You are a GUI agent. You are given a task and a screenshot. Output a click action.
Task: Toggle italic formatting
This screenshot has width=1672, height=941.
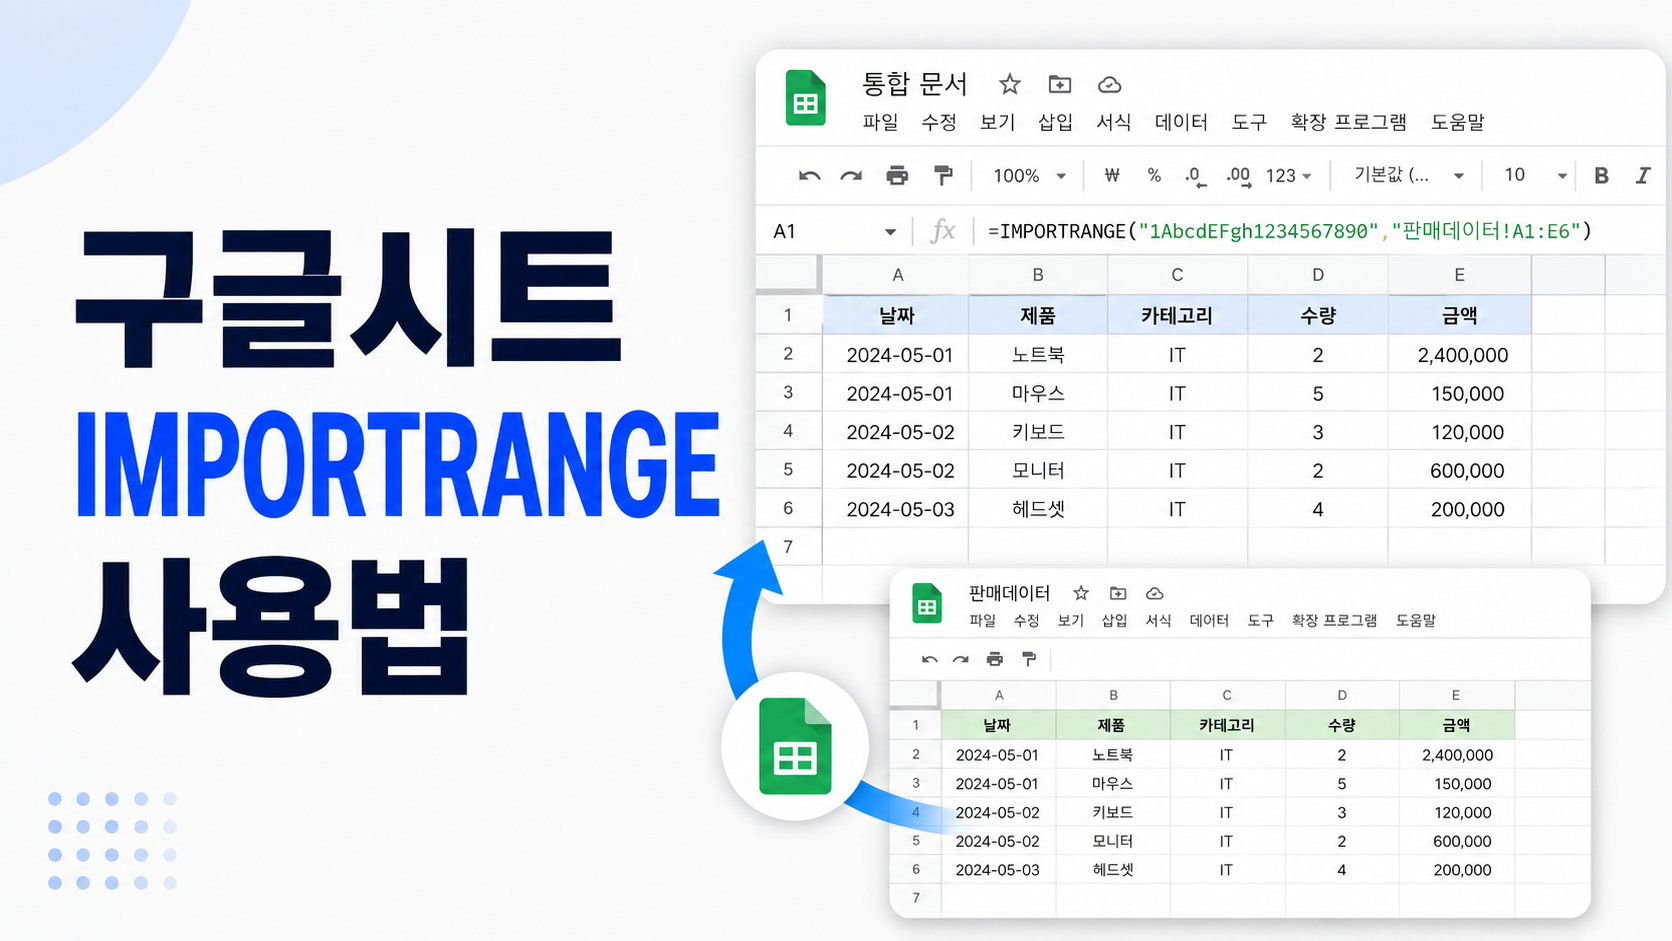[1642, 175]
